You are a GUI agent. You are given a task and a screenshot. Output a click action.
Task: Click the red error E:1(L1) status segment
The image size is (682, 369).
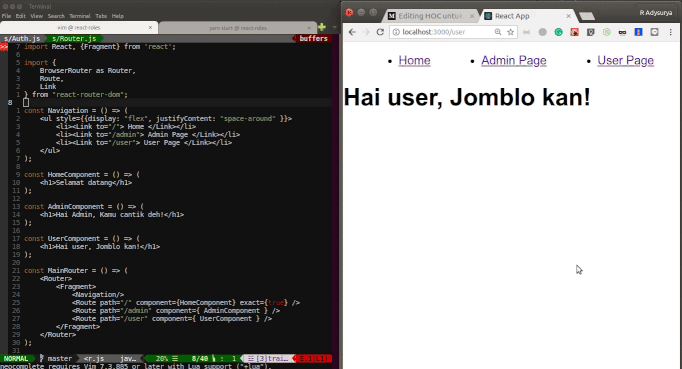314,359
